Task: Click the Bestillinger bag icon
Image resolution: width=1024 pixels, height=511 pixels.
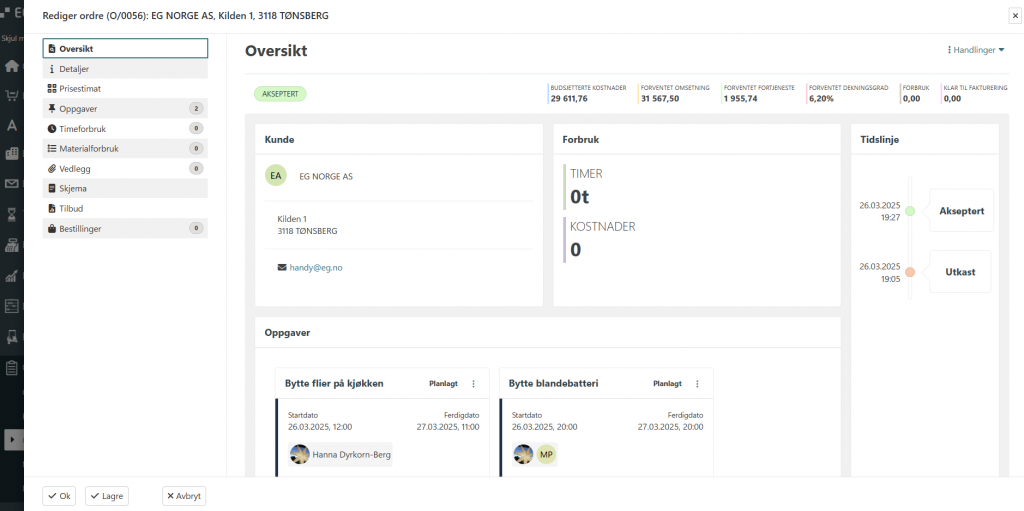Action: coord(52,229)
